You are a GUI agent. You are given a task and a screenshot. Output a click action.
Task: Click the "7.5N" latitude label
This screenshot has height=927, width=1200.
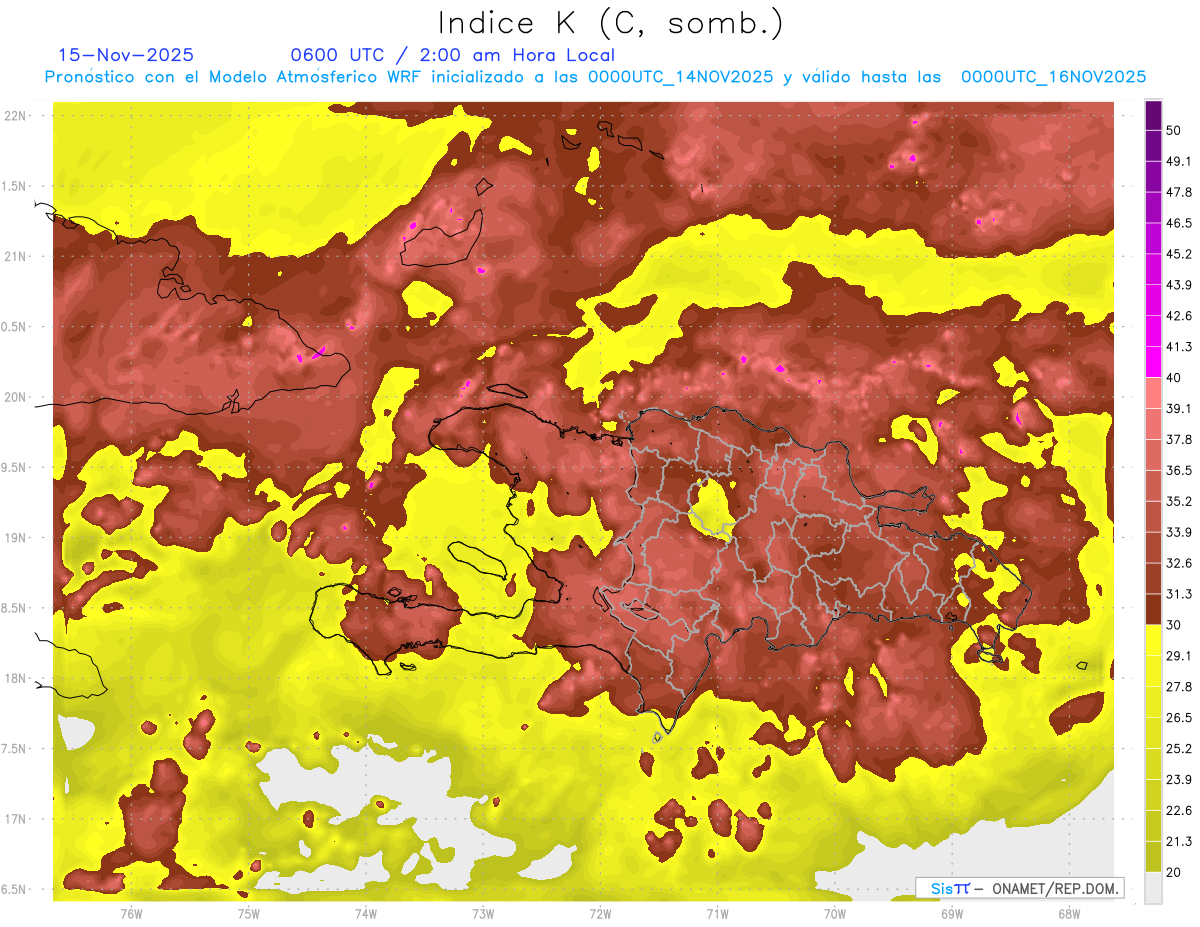(15, 748)
